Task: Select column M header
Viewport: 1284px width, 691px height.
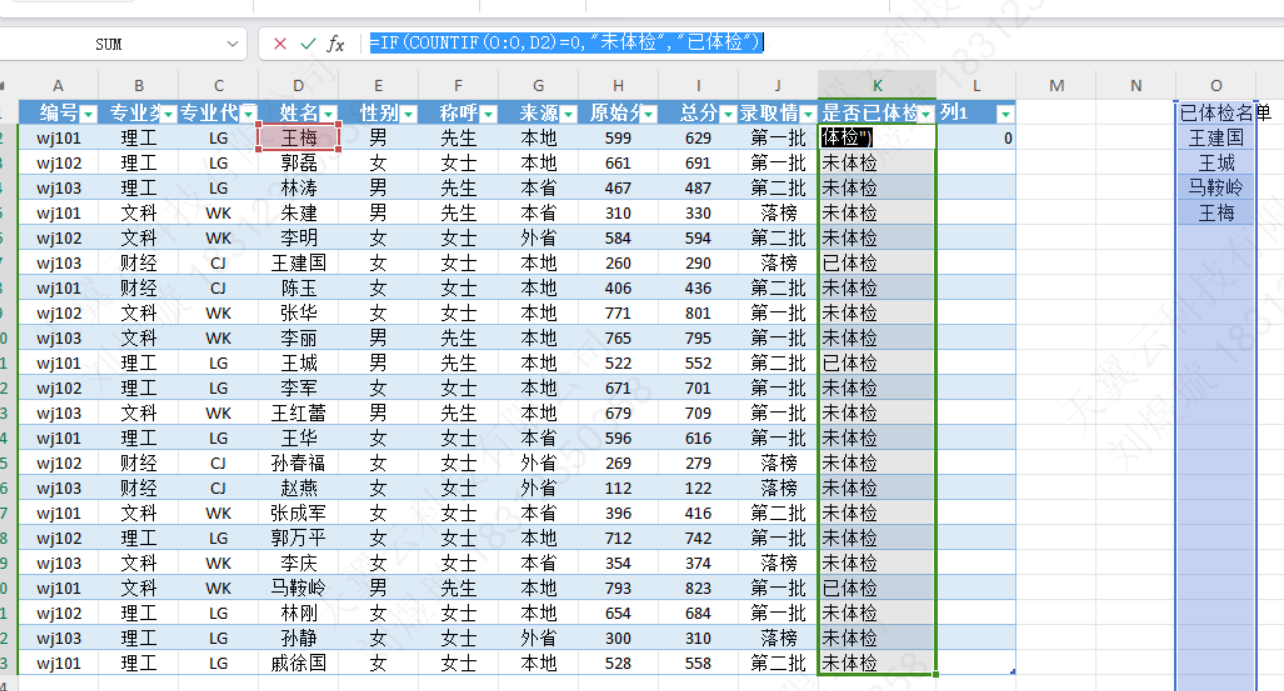Action: [1056, 86]
